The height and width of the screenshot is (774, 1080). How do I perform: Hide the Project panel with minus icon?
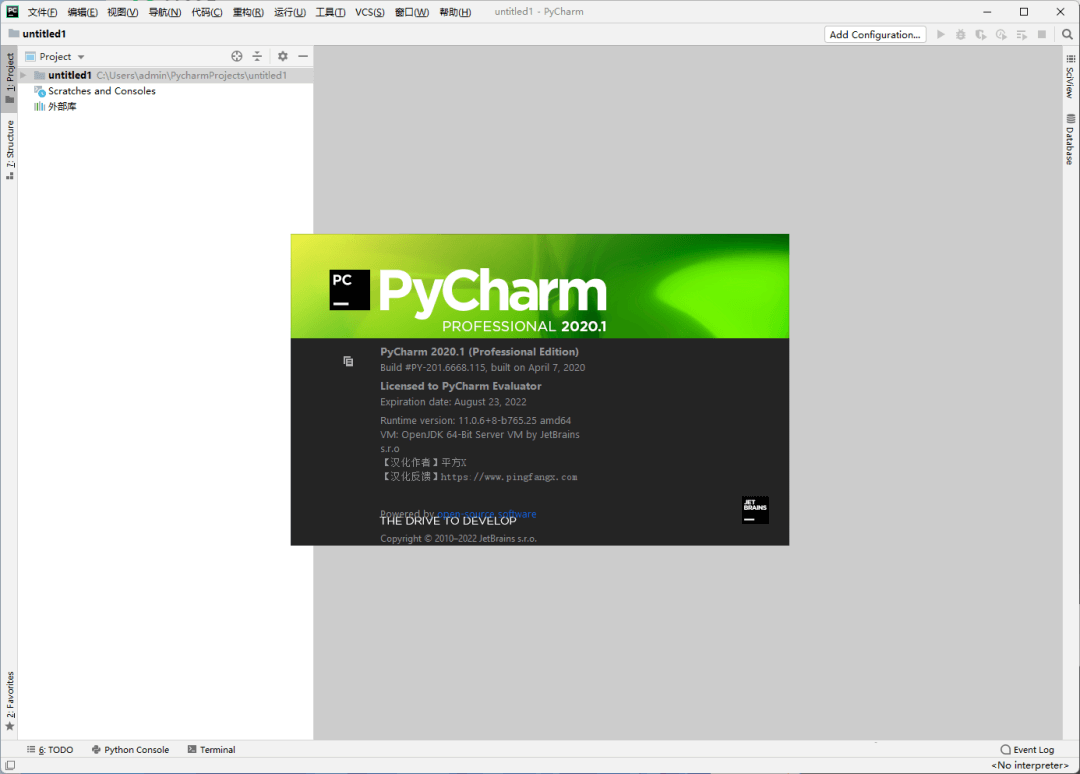point(303,57)
